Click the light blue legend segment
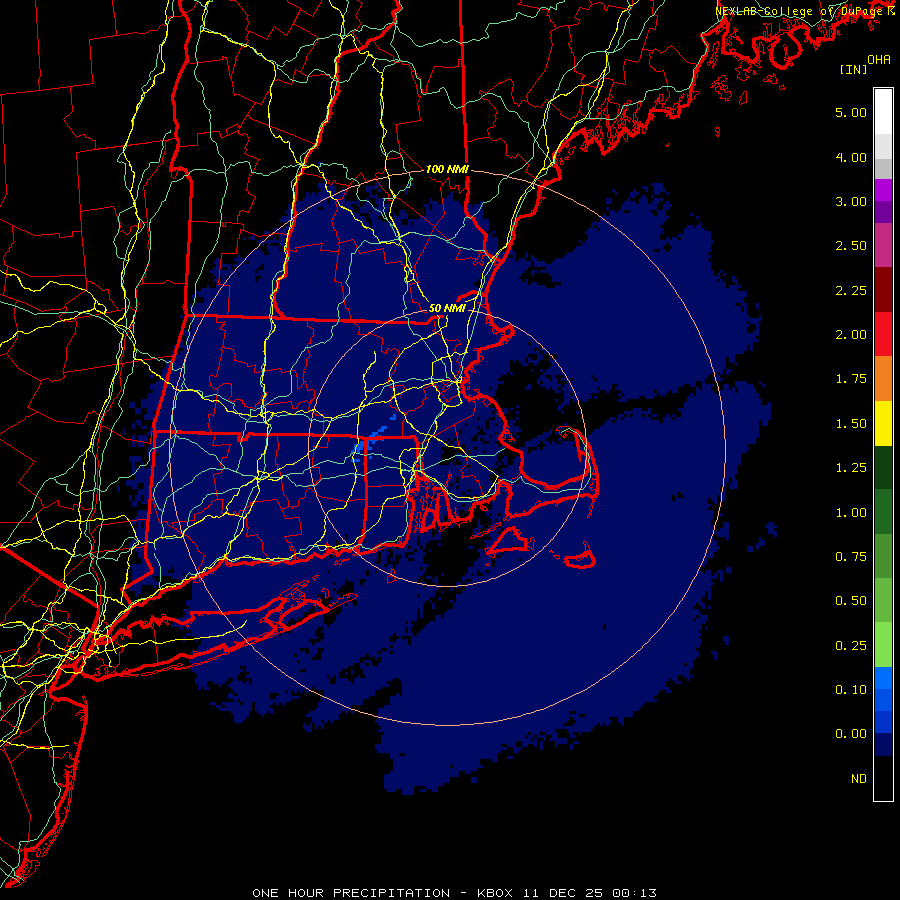Screen dimensions: 900x900 point(883,678)
